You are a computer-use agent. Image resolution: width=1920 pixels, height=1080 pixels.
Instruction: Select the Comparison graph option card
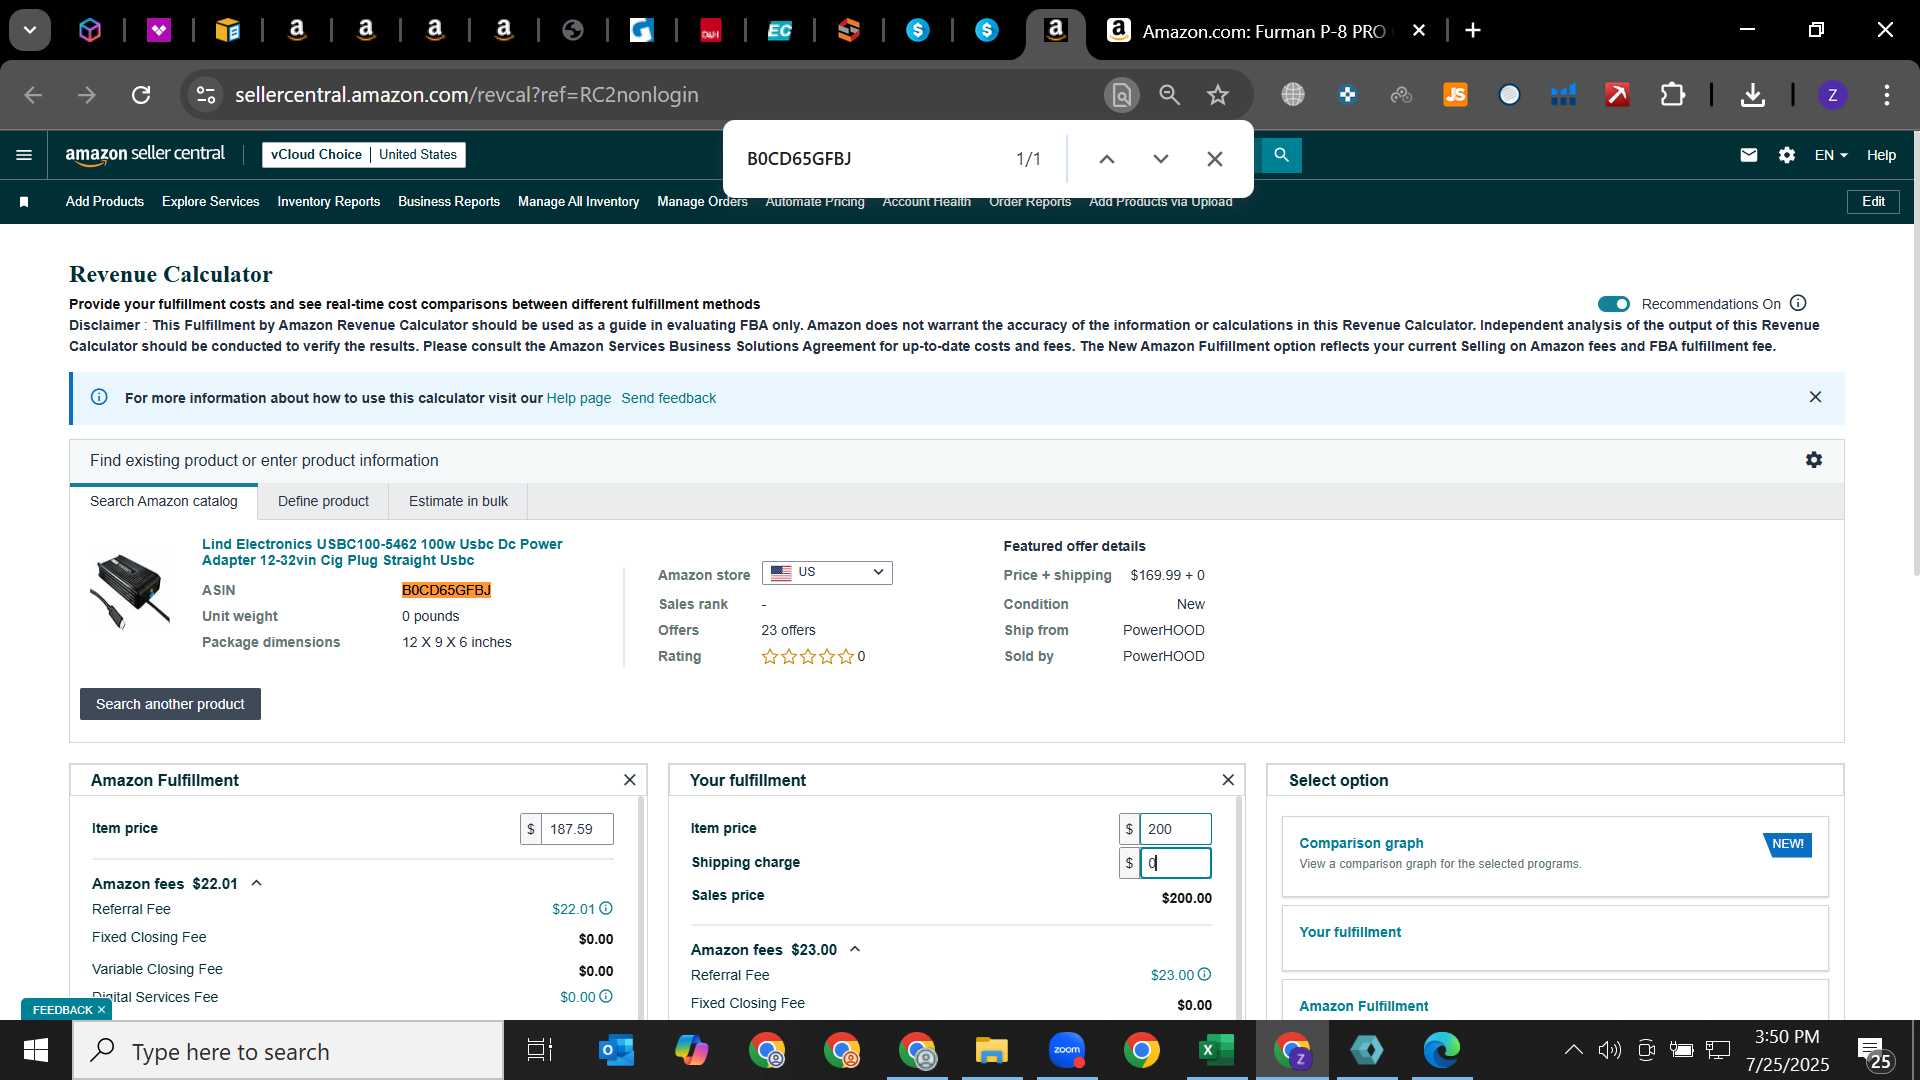click(x=1555, y=856)
